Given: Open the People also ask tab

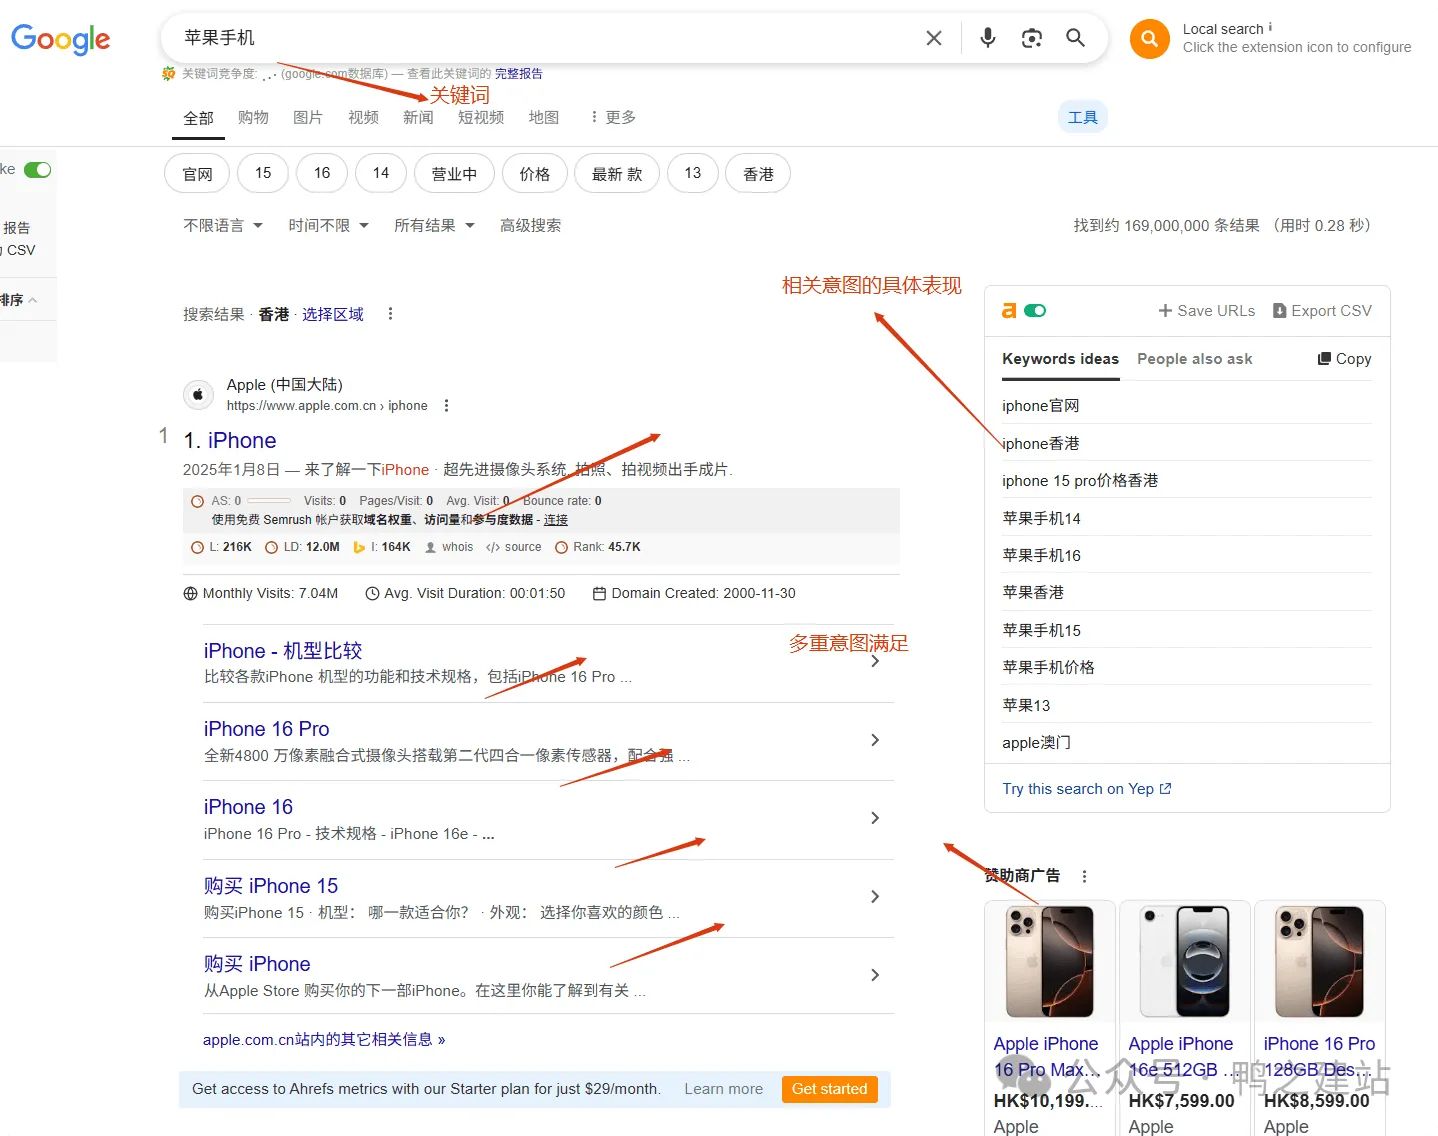Looking at the screenshot, I should coord(1194,359).
